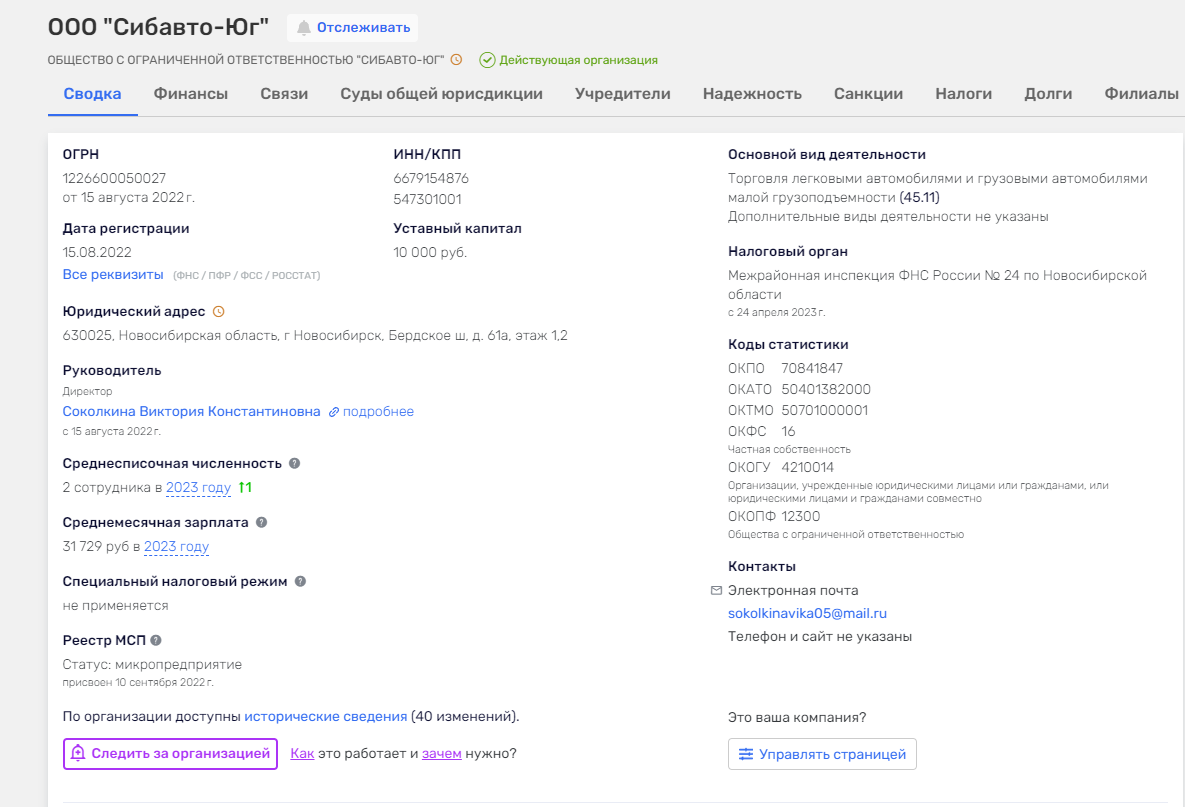Click the ОГРН number 1226600050027
This screenshot has height=807, width=1185.
tap(114, 178)
